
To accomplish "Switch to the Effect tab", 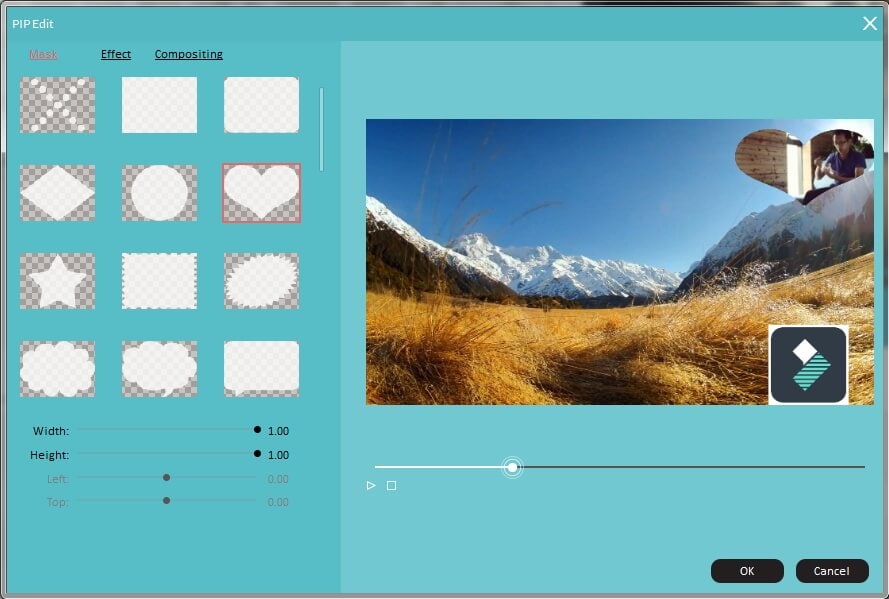I will pos(115,54).
